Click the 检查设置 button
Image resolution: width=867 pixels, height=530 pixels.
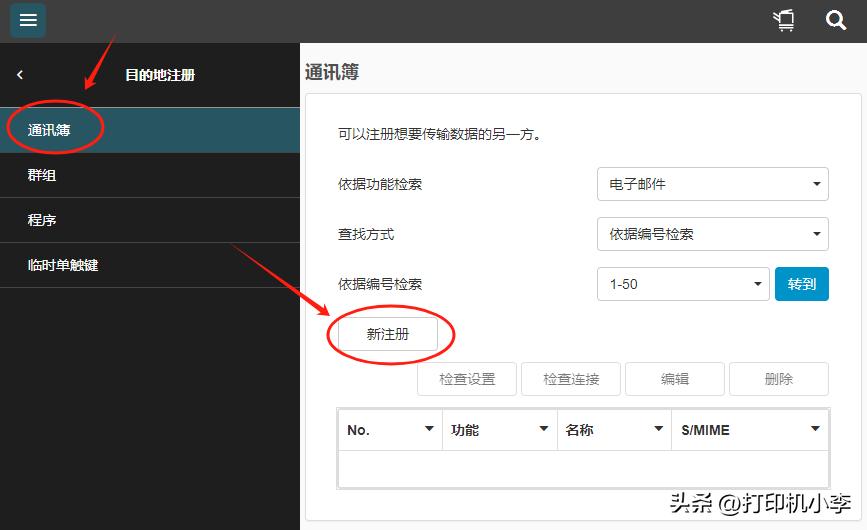tap(467, 379)
